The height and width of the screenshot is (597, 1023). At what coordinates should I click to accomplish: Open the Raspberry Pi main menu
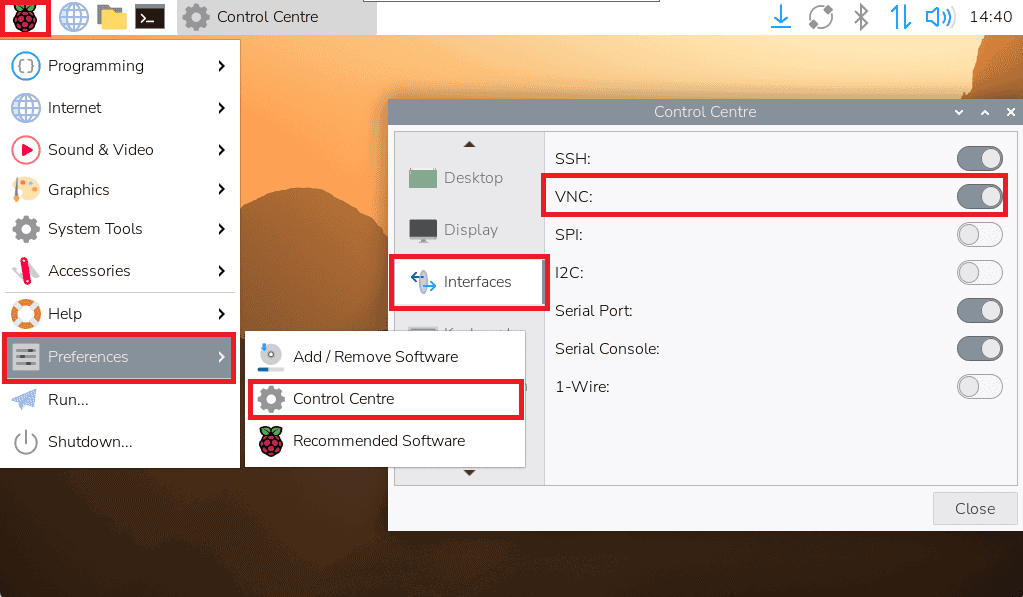coord(25,17)
